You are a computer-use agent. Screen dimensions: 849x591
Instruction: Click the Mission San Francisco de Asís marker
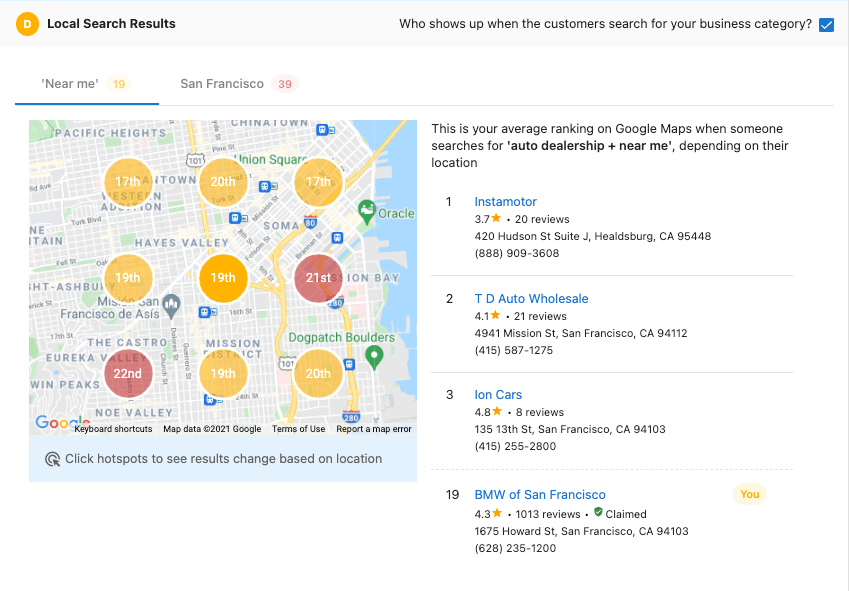[171, 303]
